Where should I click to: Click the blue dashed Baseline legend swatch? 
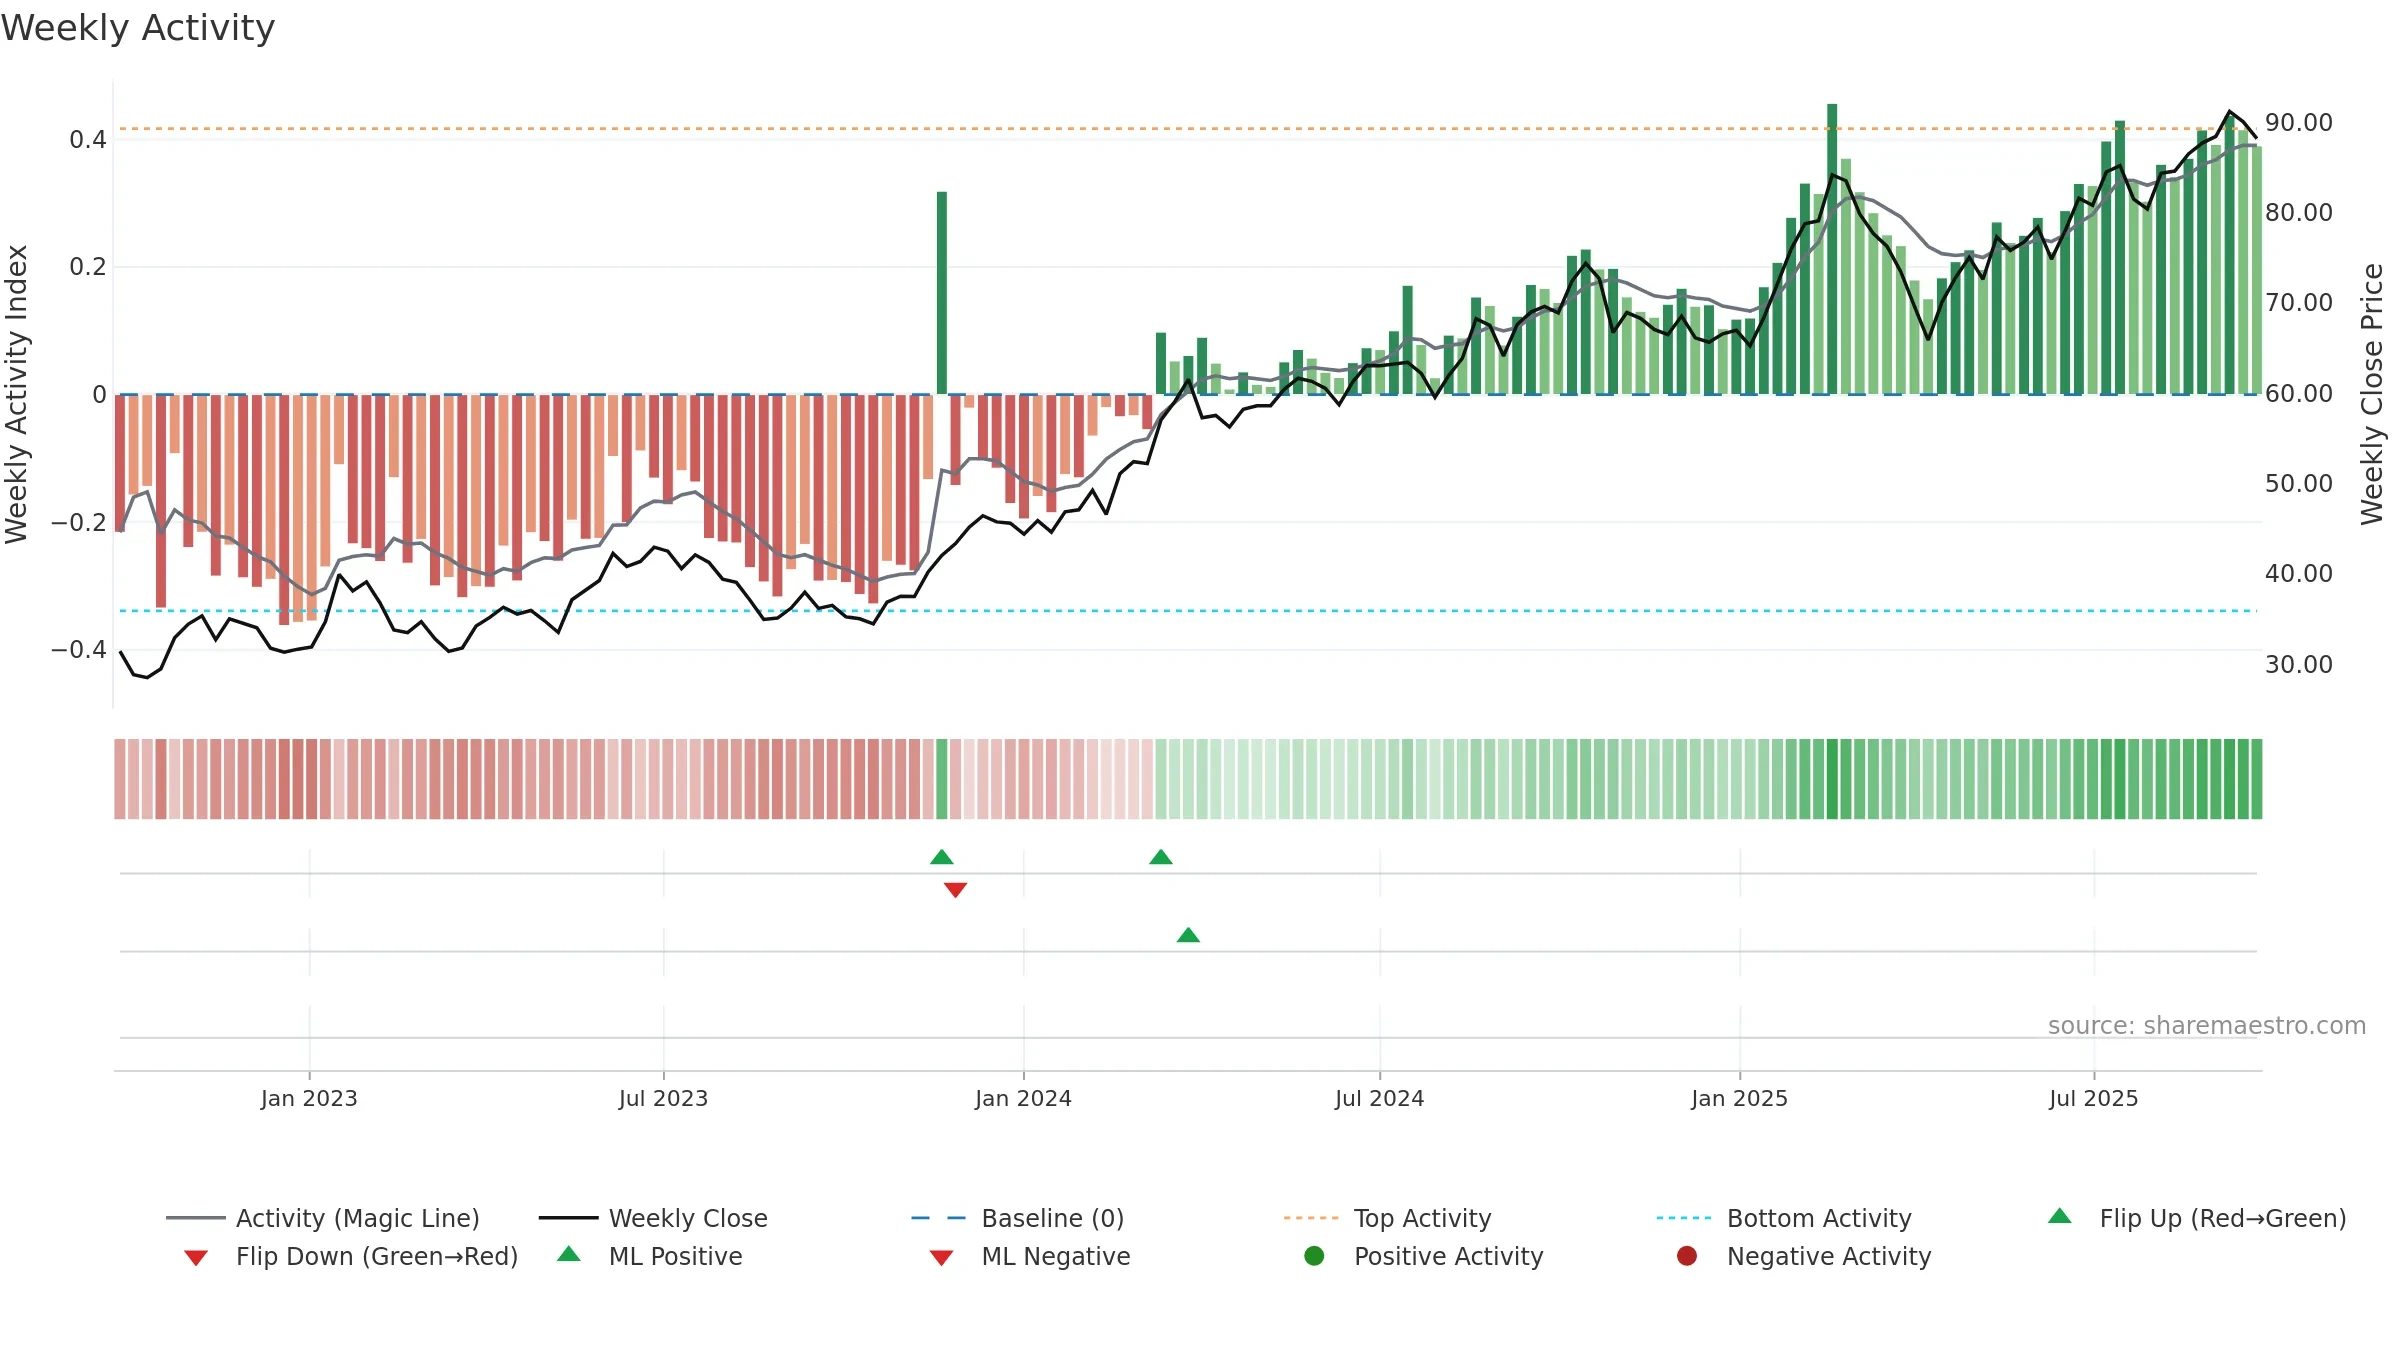pos(939,1218)
